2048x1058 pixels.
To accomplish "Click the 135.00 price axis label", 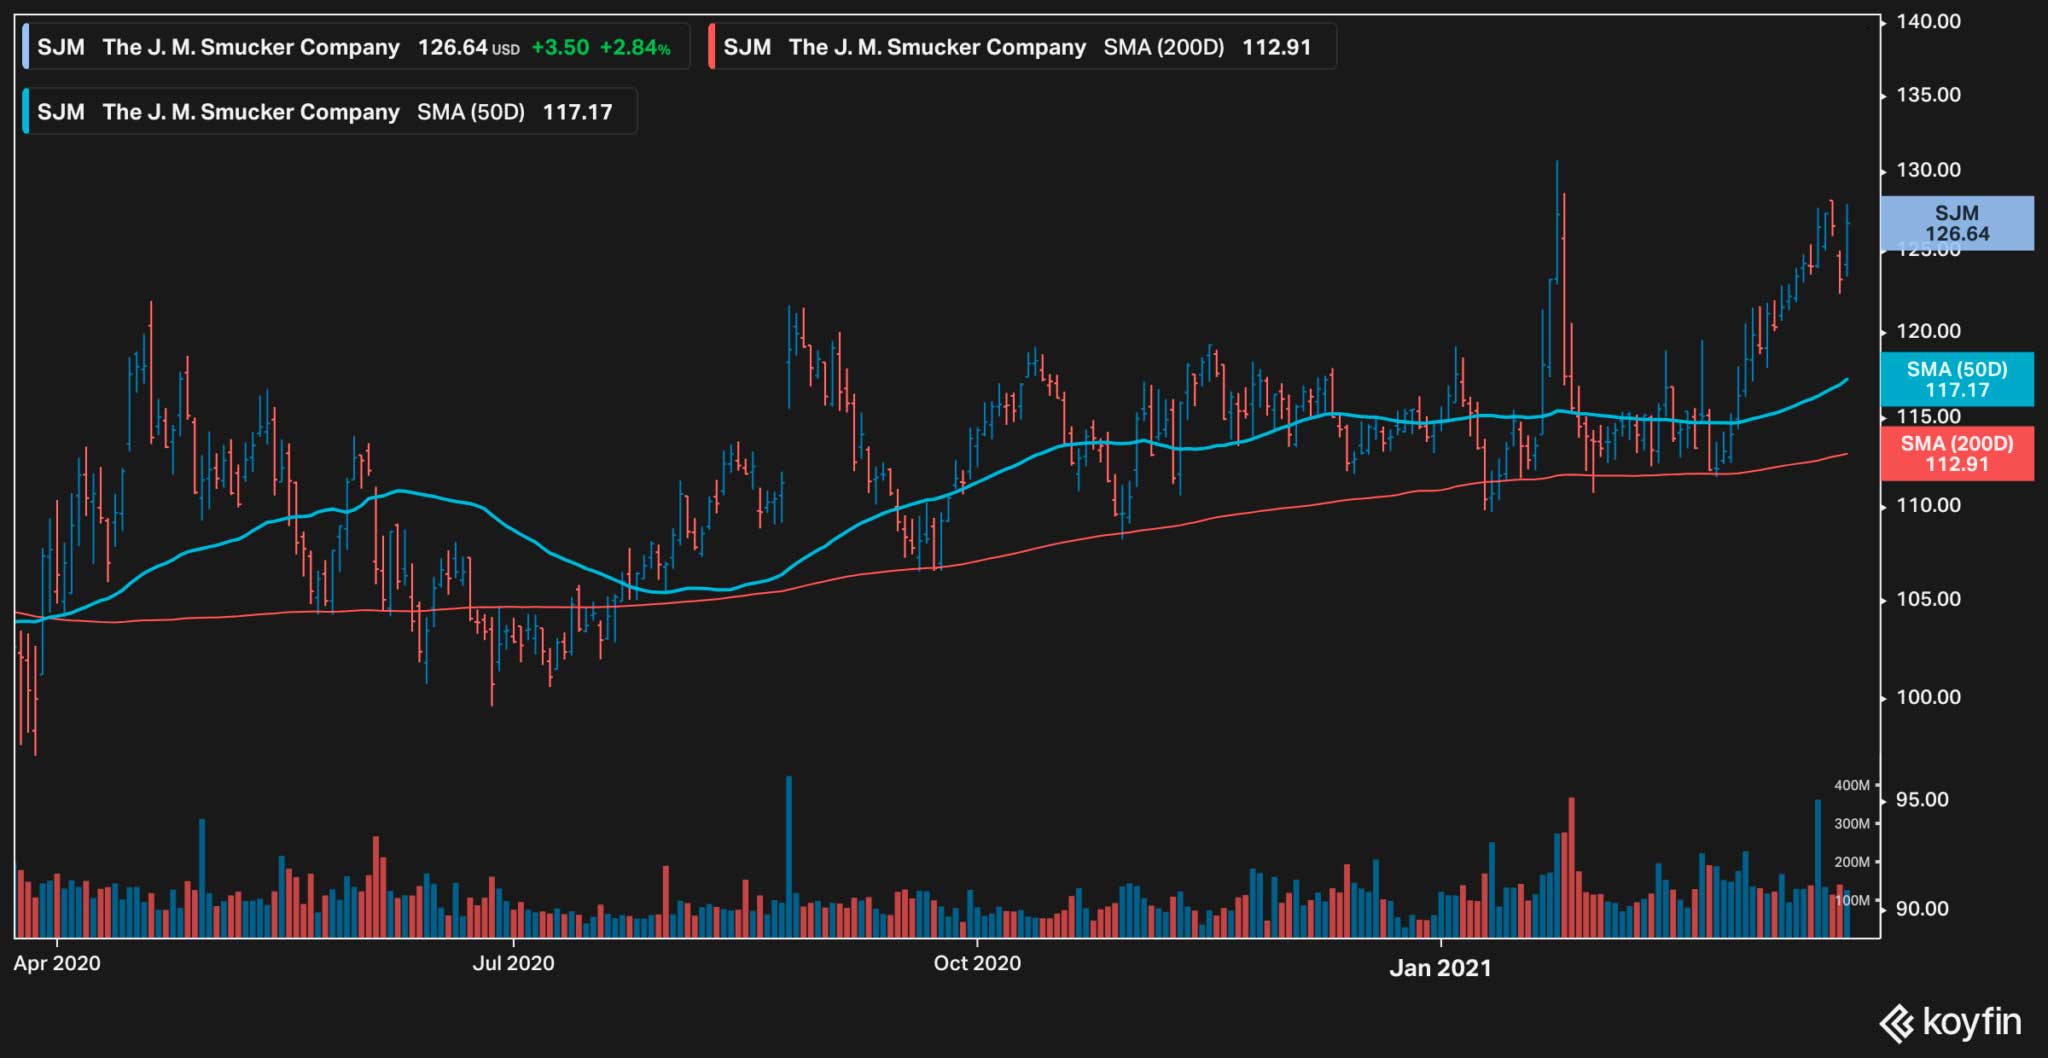I will pyautogui.click(x=1928, y=95).
